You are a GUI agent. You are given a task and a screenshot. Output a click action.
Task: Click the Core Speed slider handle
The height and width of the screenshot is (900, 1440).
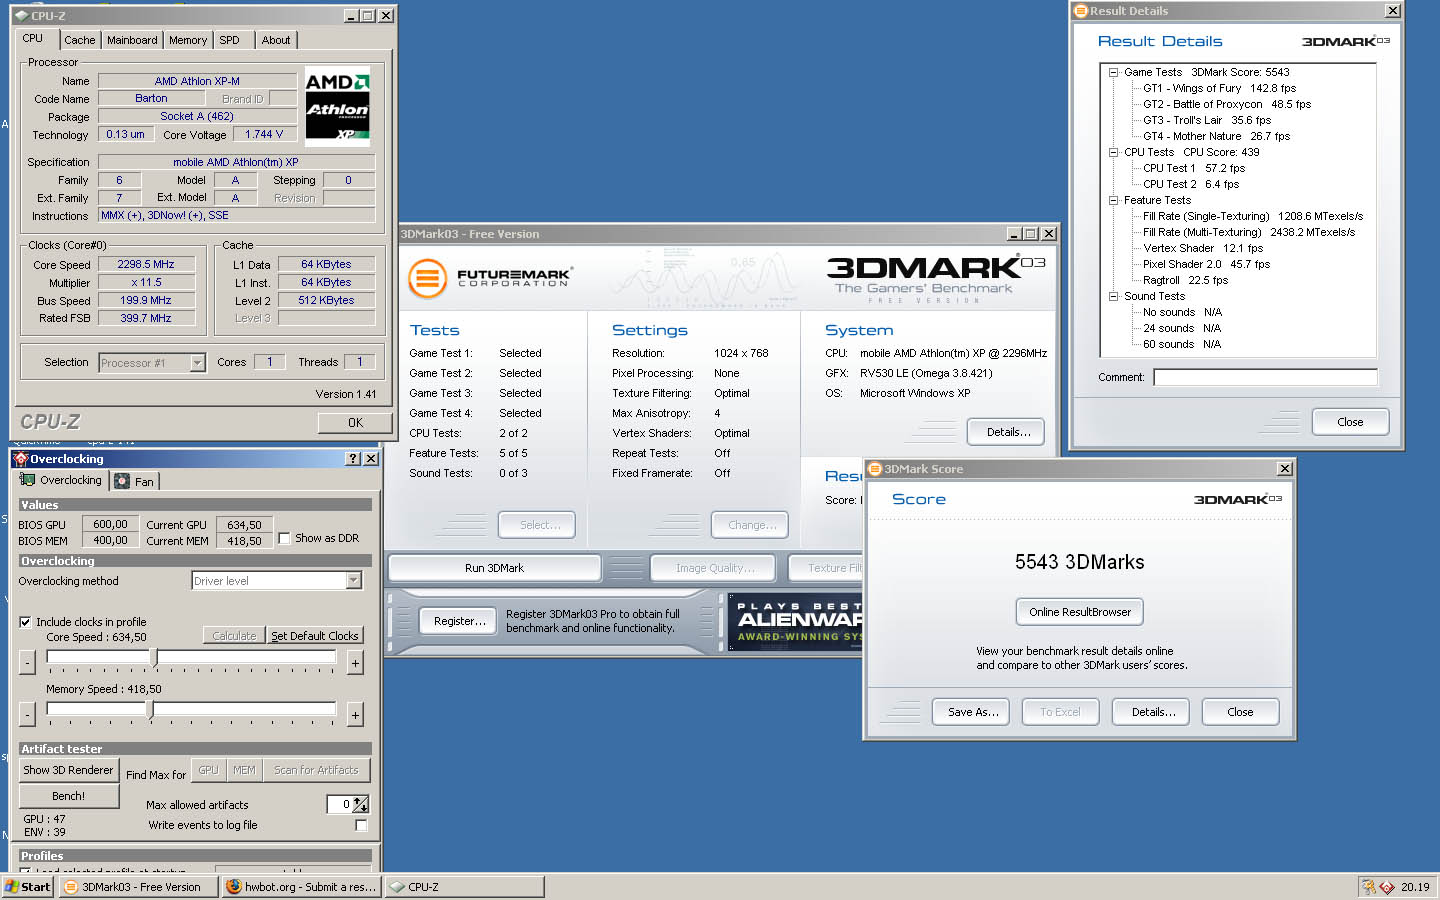click(x=153, y=657)
